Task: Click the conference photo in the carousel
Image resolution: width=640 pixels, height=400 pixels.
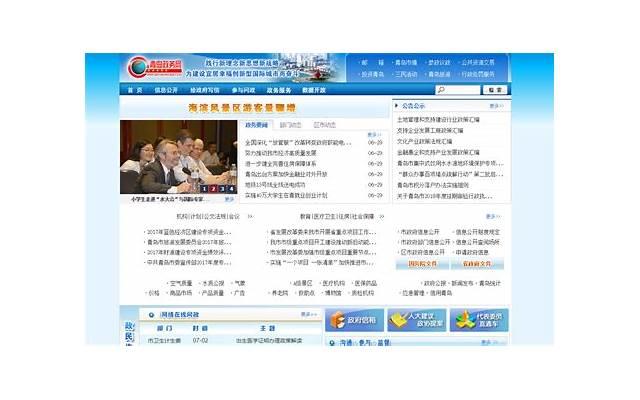Action: click(178, 157)
